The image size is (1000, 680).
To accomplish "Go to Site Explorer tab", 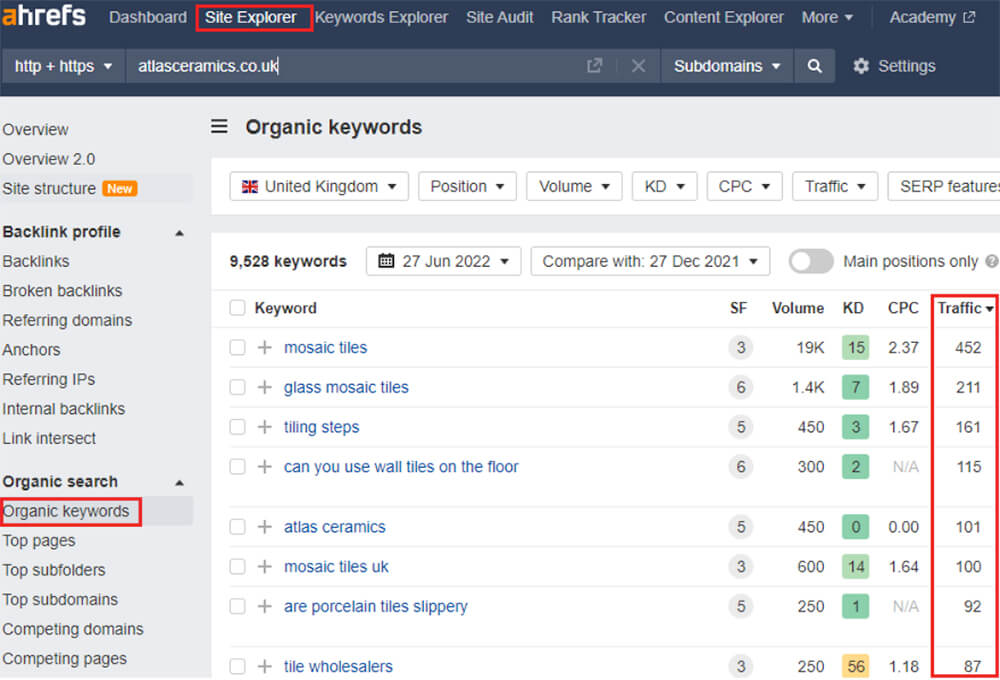I will point(251,17).
